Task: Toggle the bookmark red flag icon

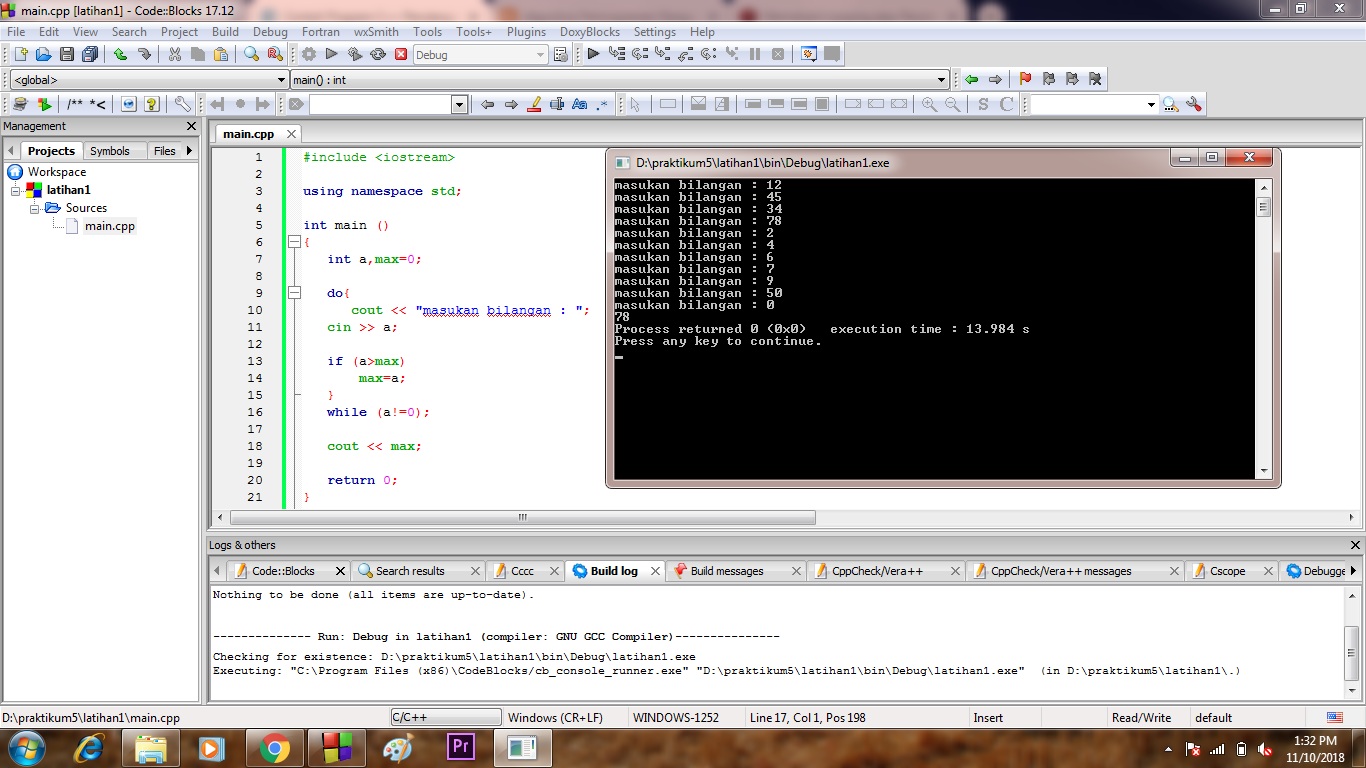Action: [x=1025, y=79]
